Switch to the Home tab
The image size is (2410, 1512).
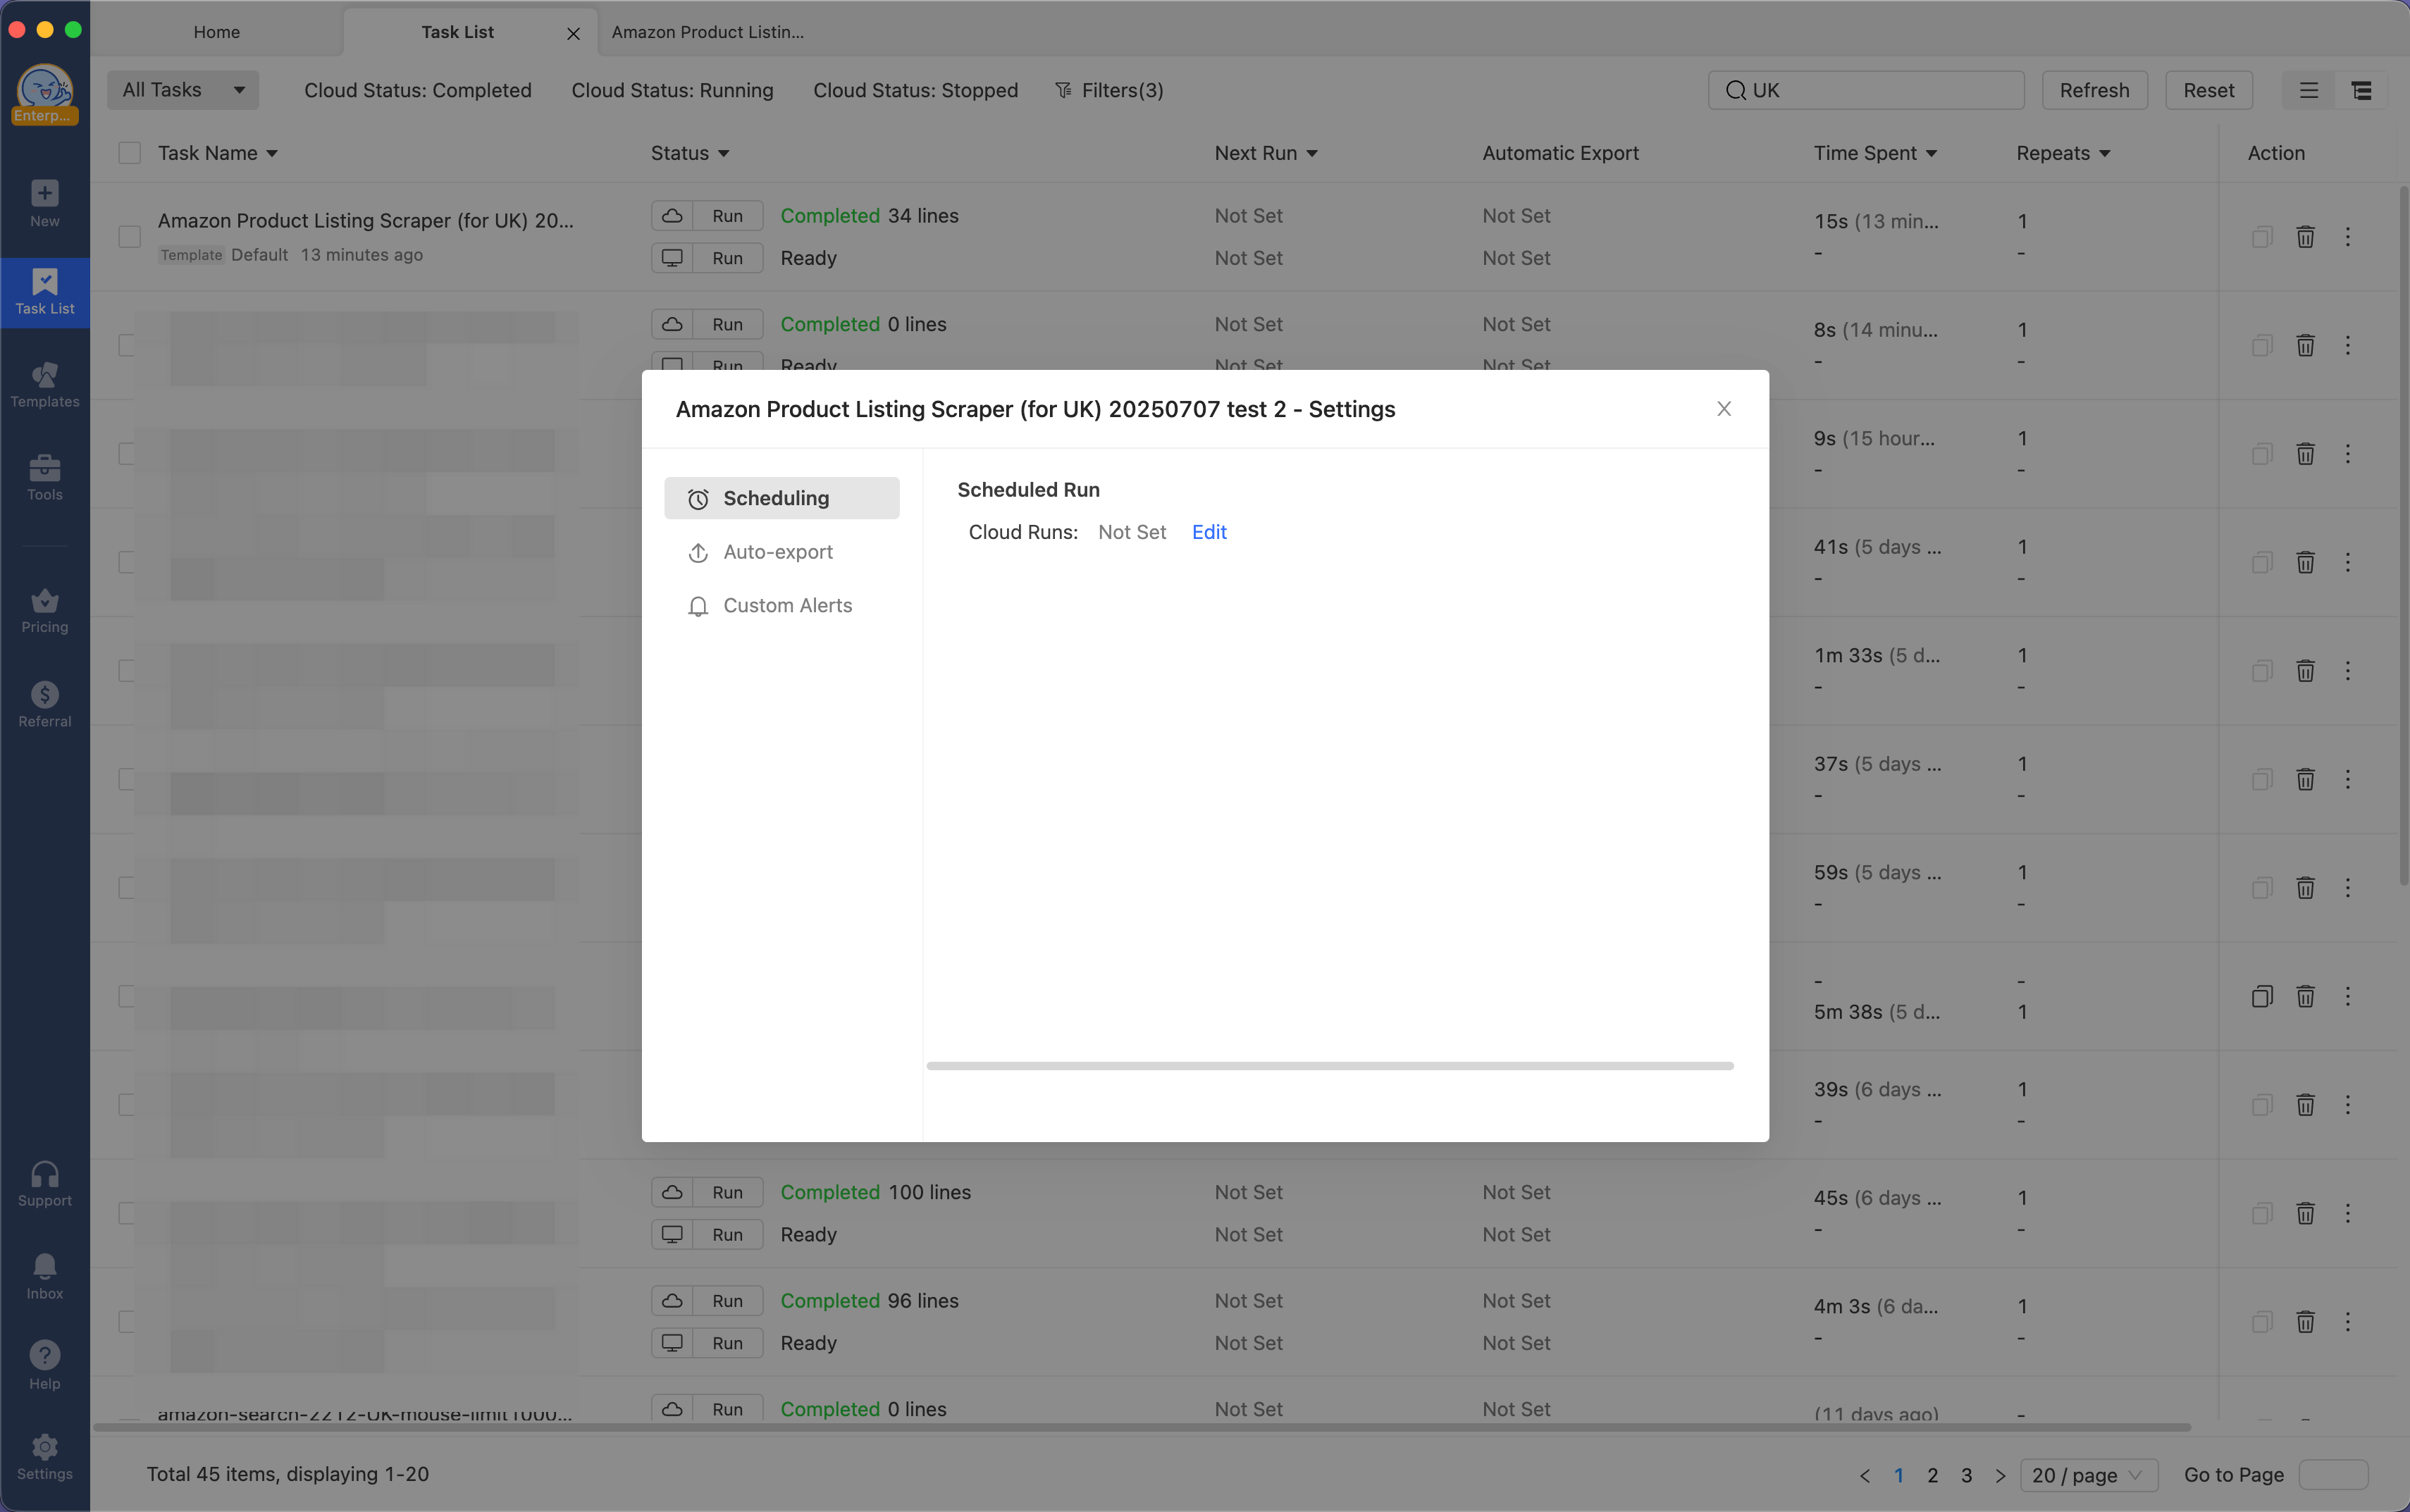tap(217, 32)
